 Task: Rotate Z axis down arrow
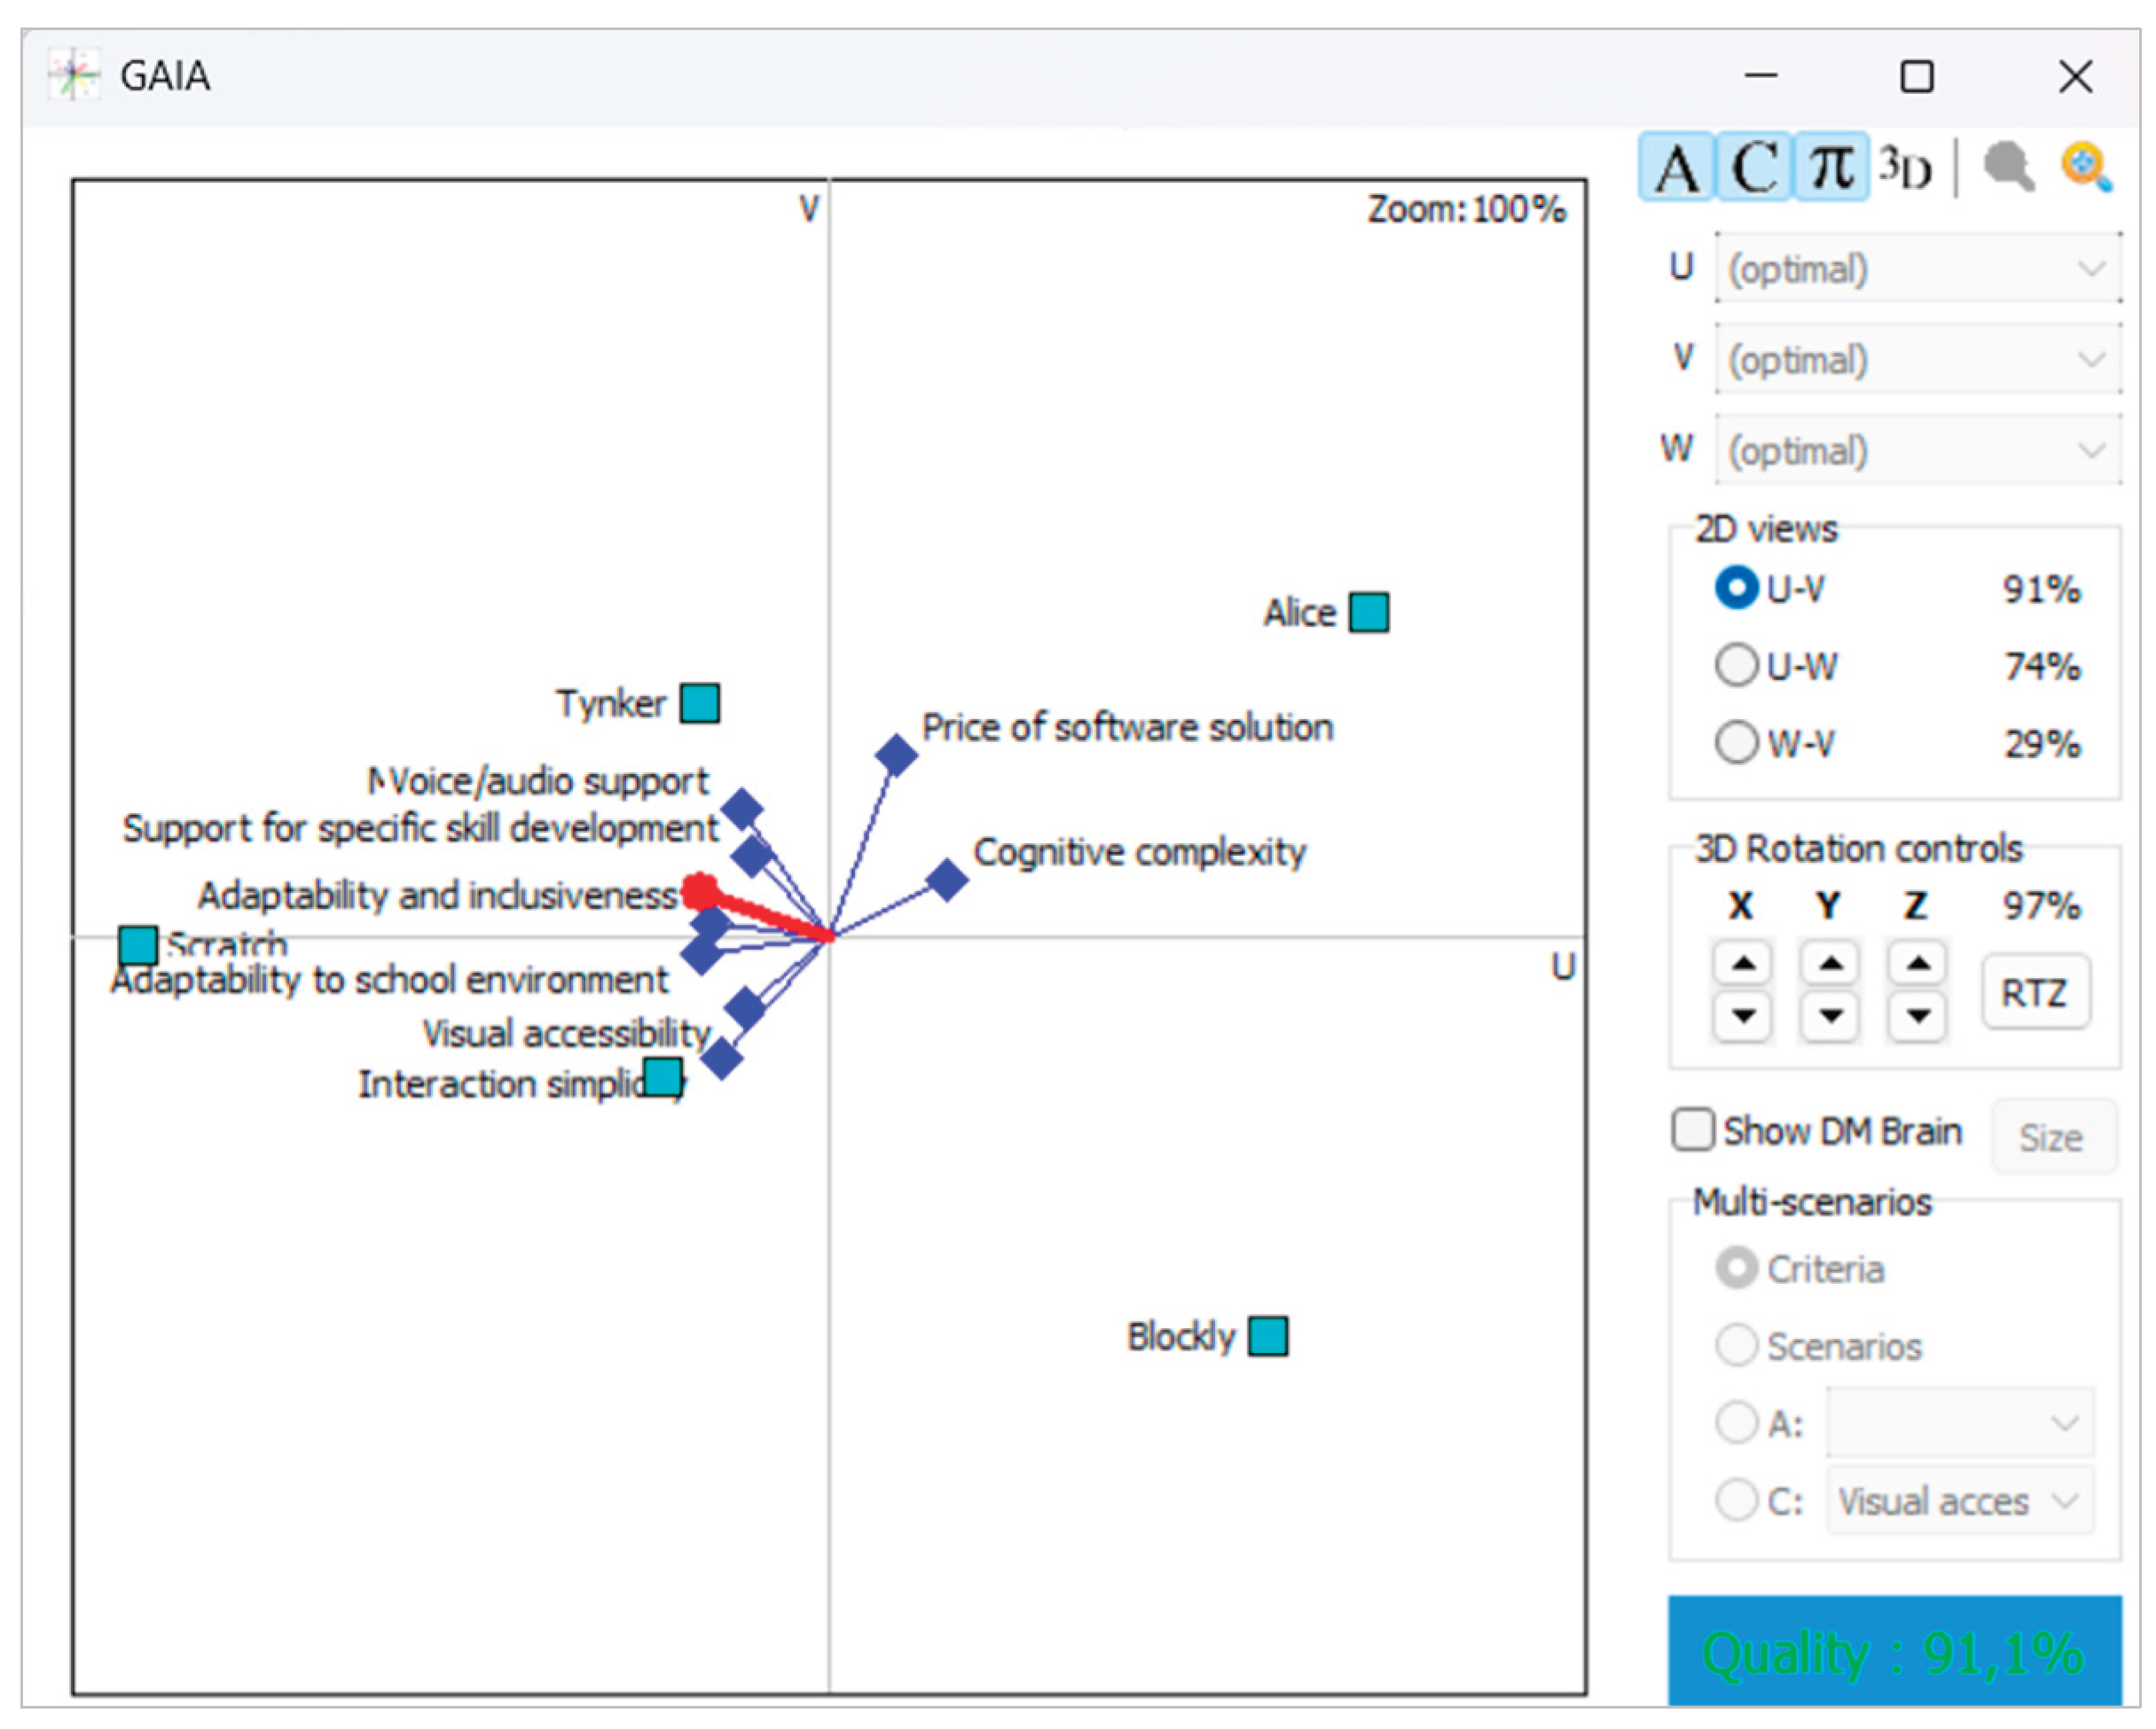point(1917,1016)
